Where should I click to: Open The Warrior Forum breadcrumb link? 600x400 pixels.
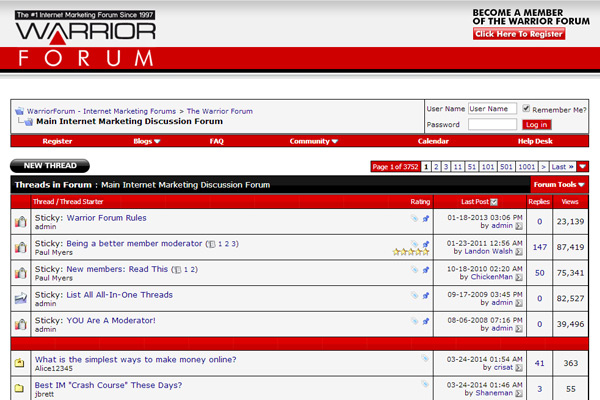pos(220,111)
